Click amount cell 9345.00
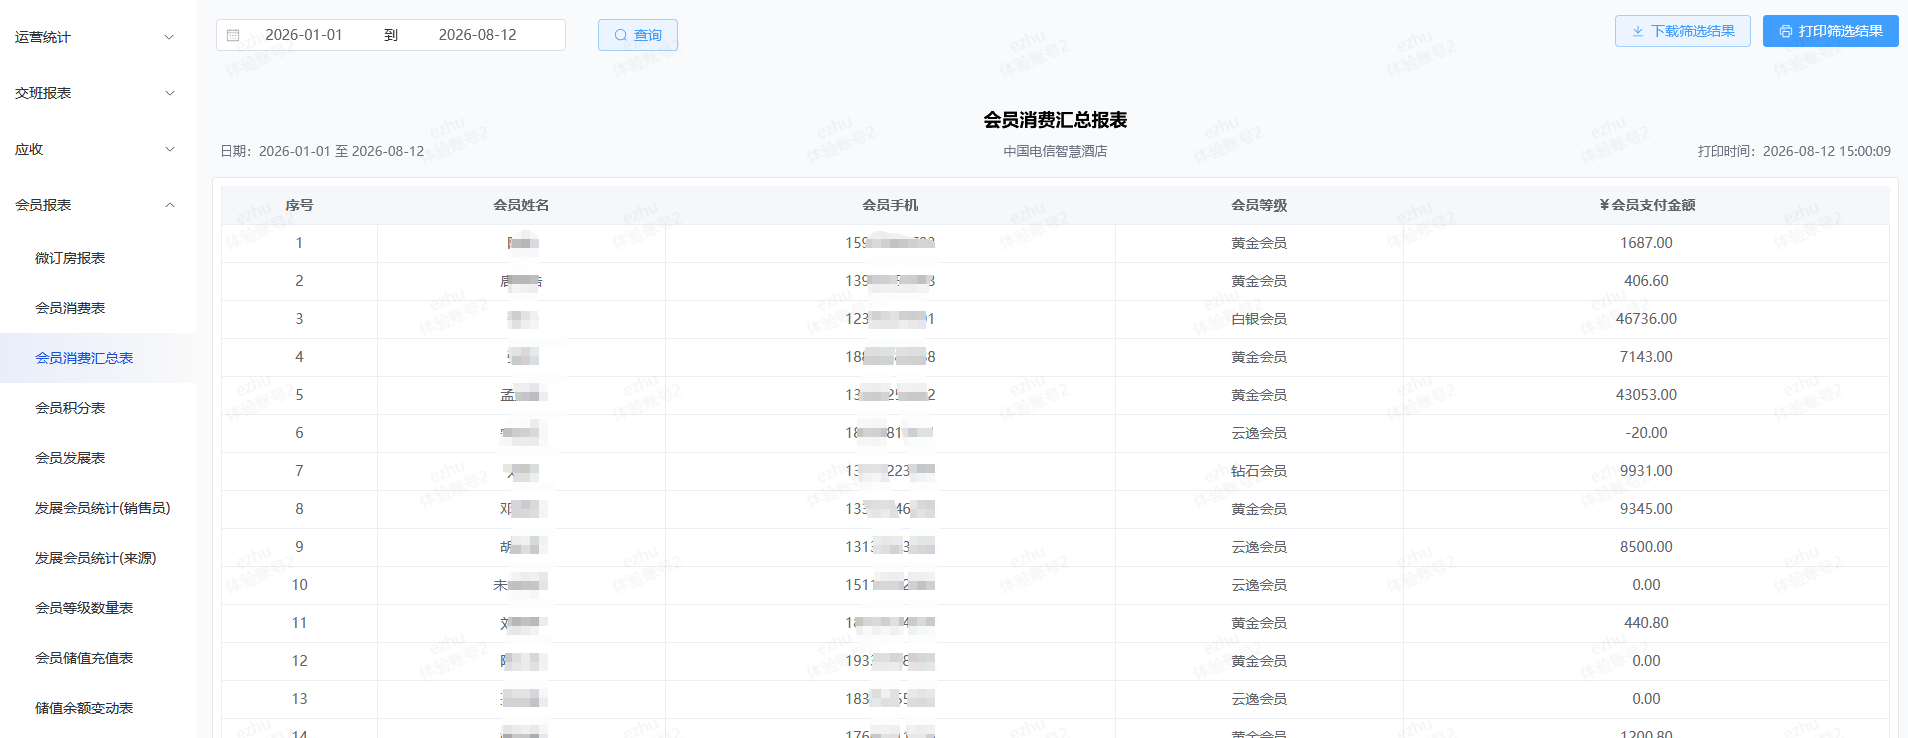 [1646, 509]
